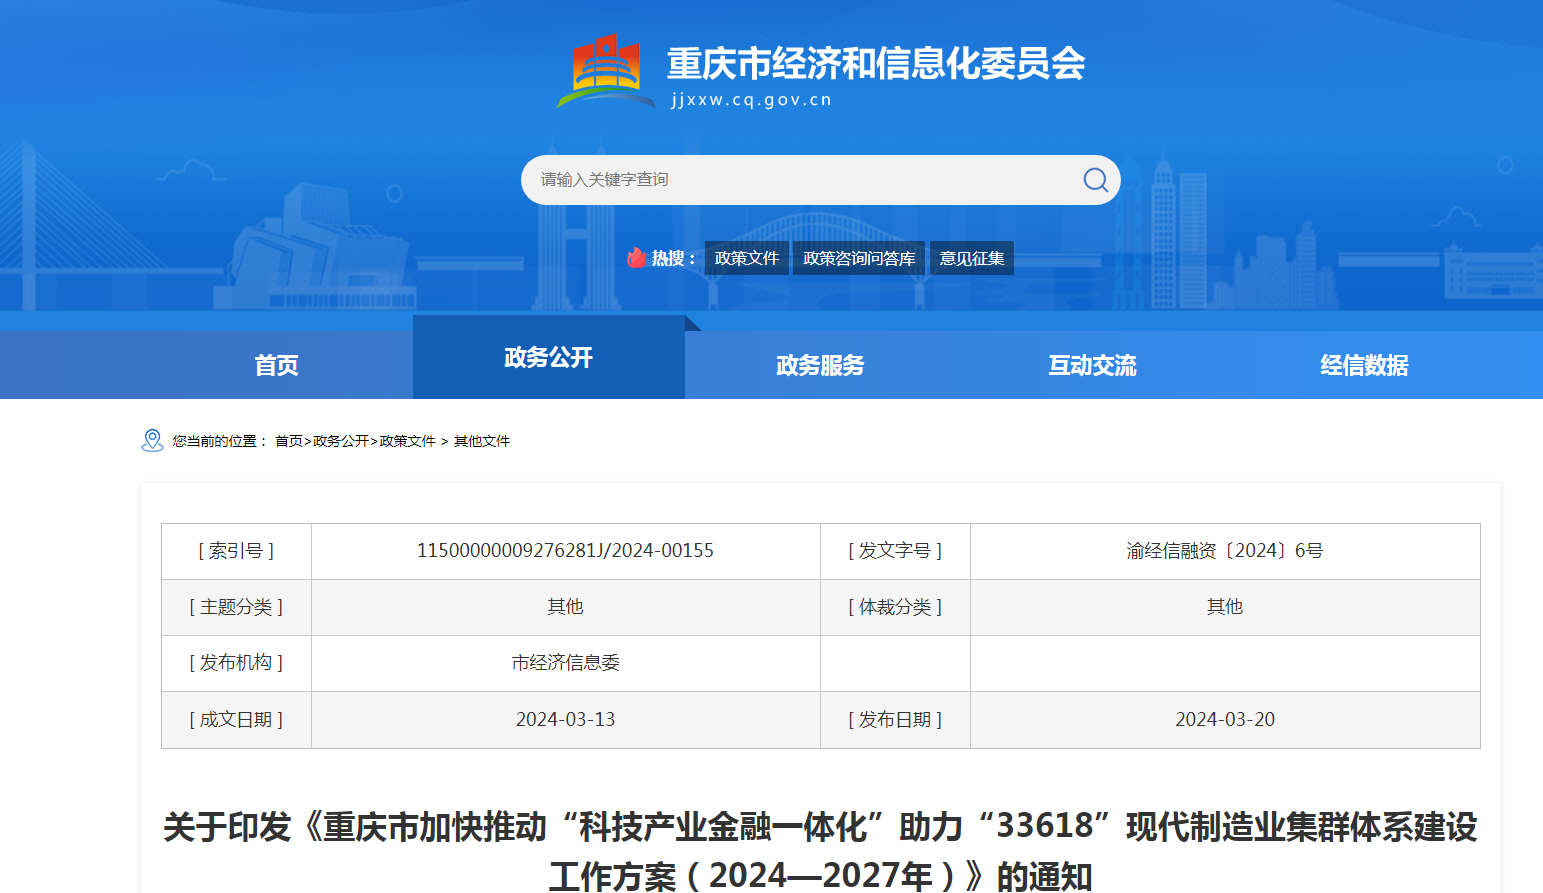Select the 政务公开 navigation tab
The width and height of the screenshot is (1543, 893).
click(548, 357)
